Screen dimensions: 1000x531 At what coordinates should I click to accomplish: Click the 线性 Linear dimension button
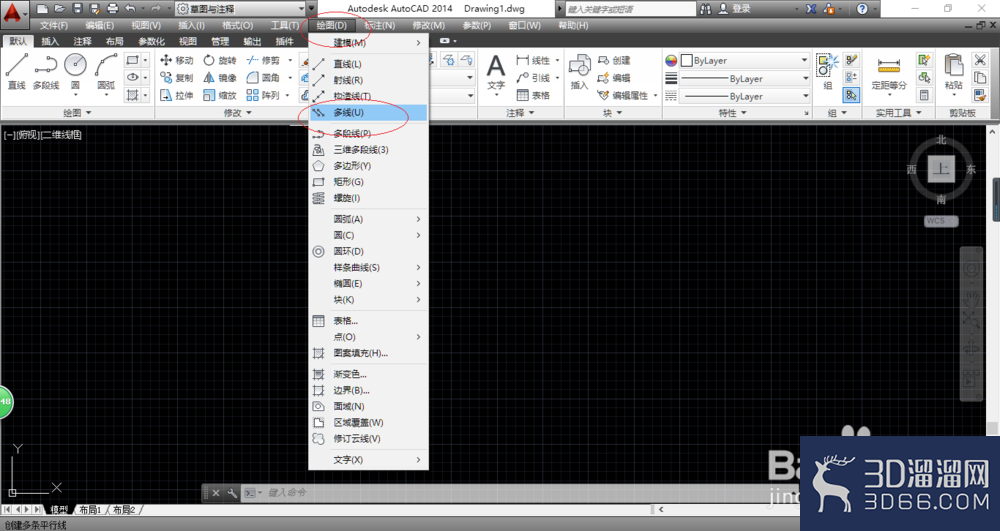pos(533,61)
